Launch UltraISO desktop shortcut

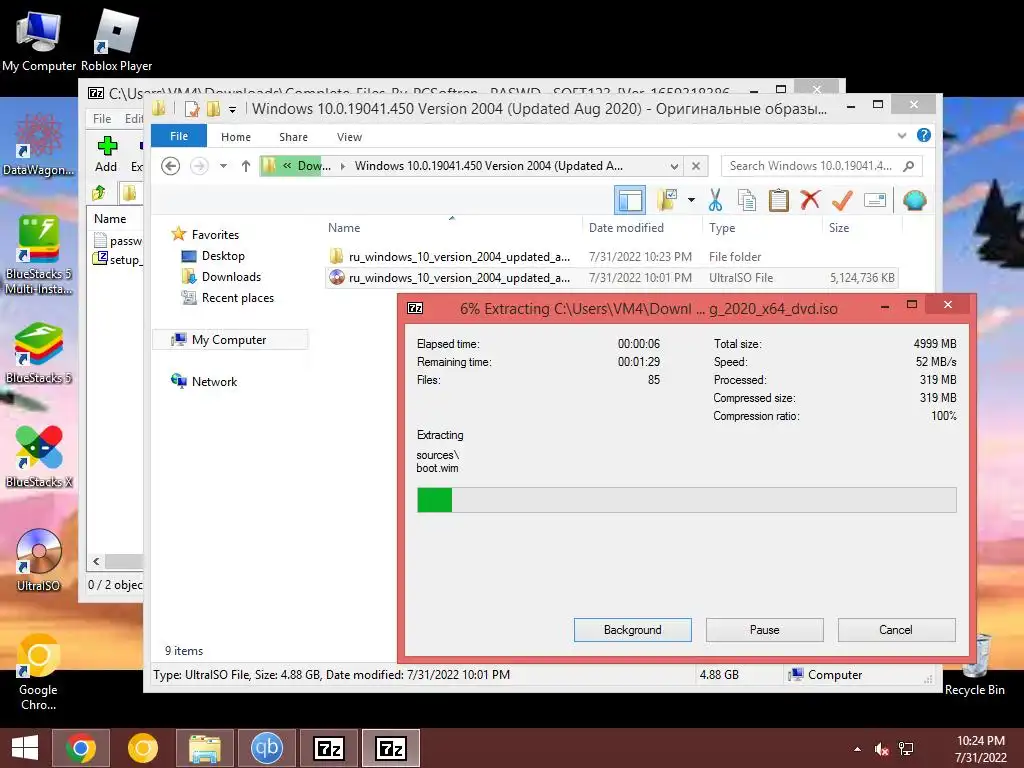[39, 560]
